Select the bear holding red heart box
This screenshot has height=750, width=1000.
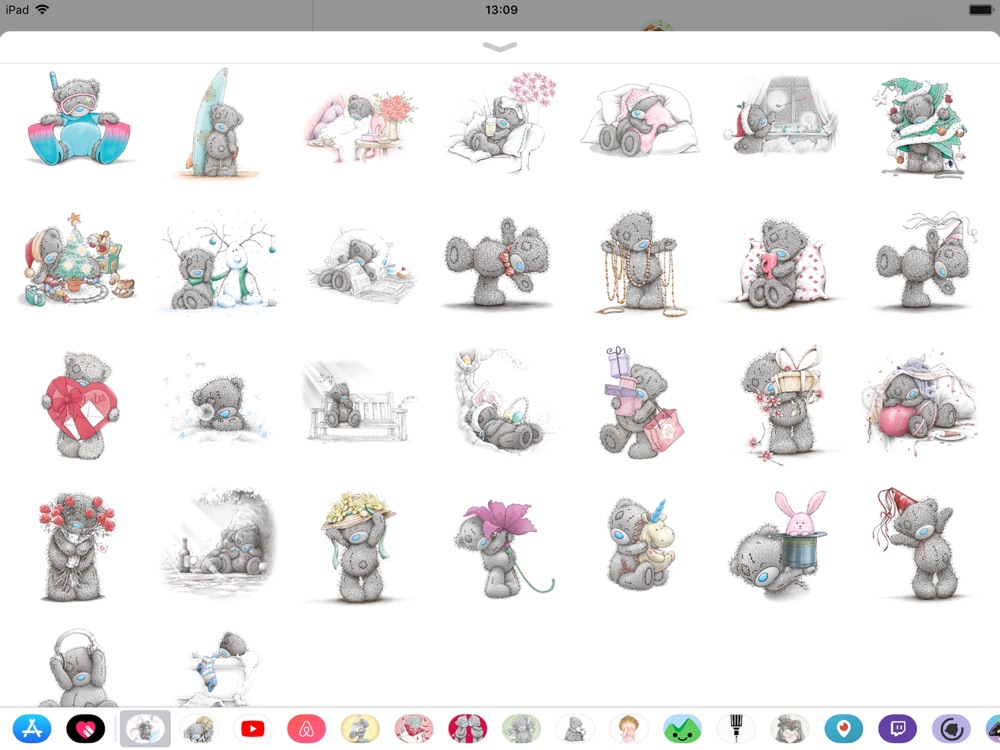(x=80, y=406)
